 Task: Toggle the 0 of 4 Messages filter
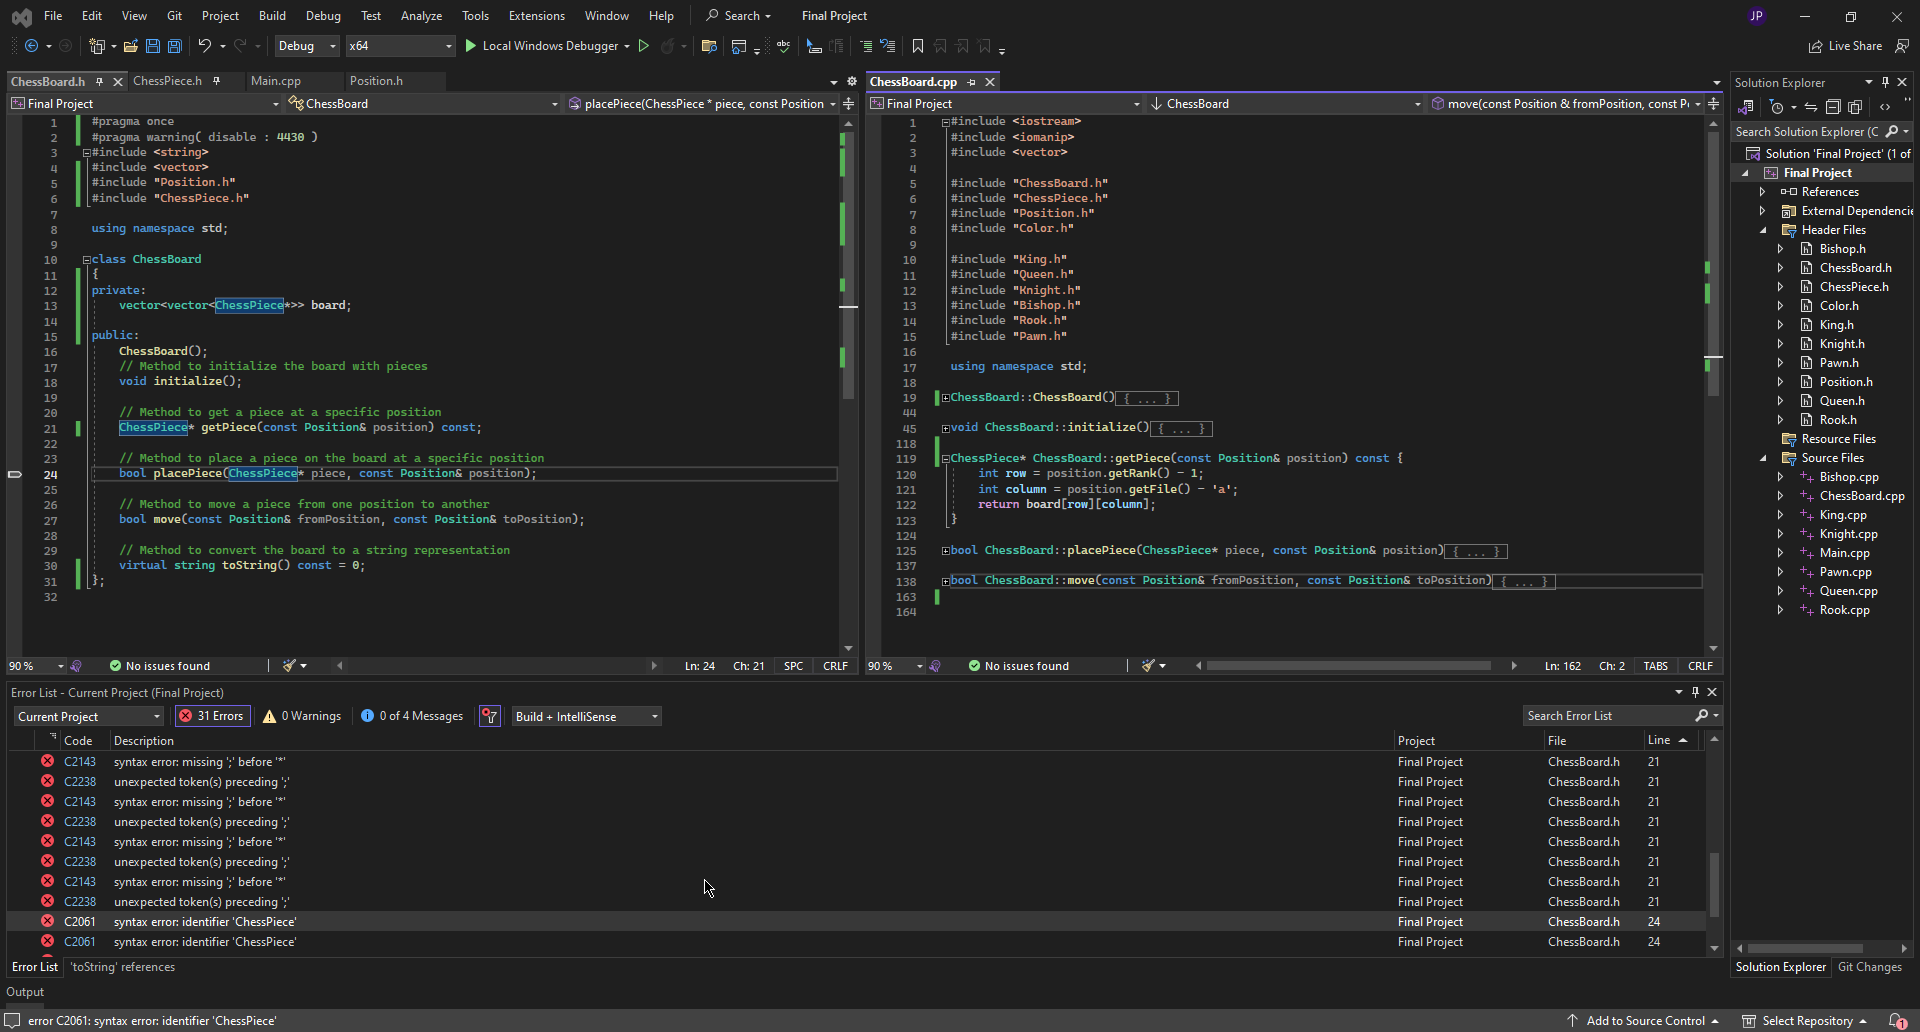412,716
